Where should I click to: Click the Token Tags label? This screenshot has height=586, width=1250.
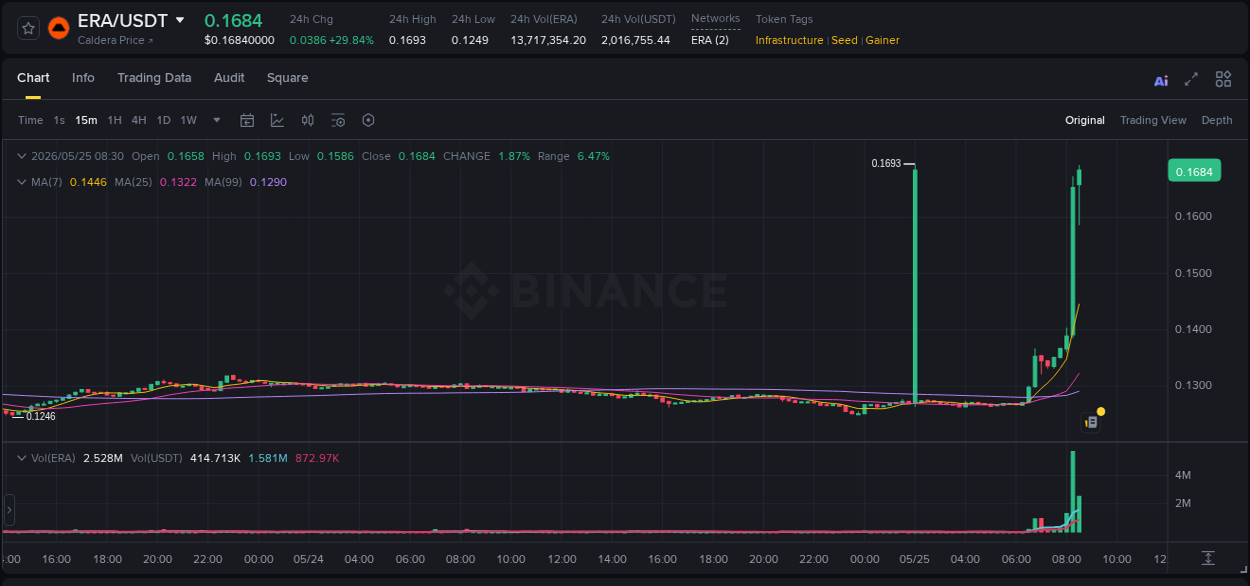tap(784, 19)
